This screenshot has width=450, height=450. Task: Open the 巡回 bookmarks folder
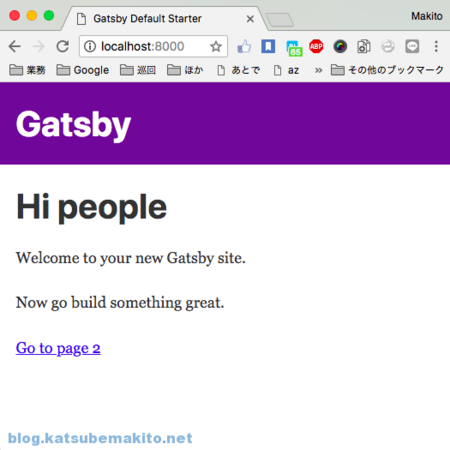coord(138,70)
